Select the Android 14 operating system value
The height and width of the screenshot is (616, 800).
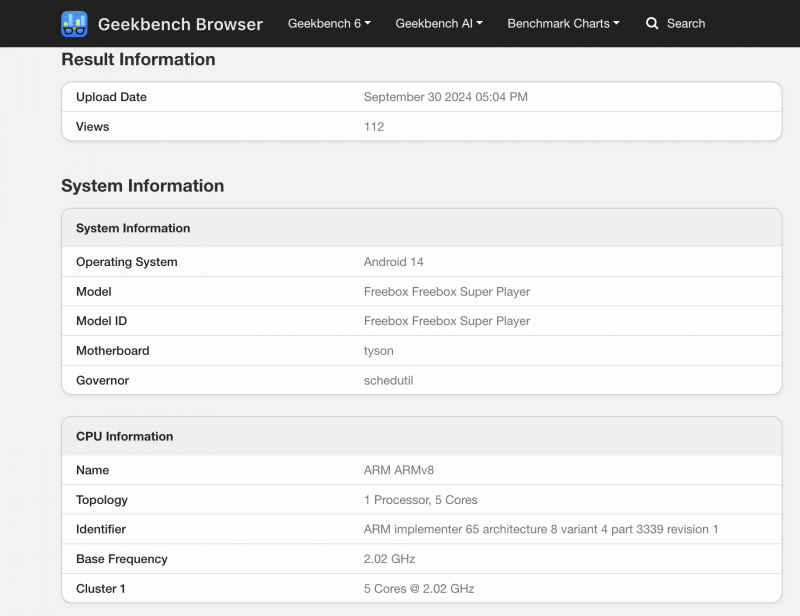pos(393,262)
